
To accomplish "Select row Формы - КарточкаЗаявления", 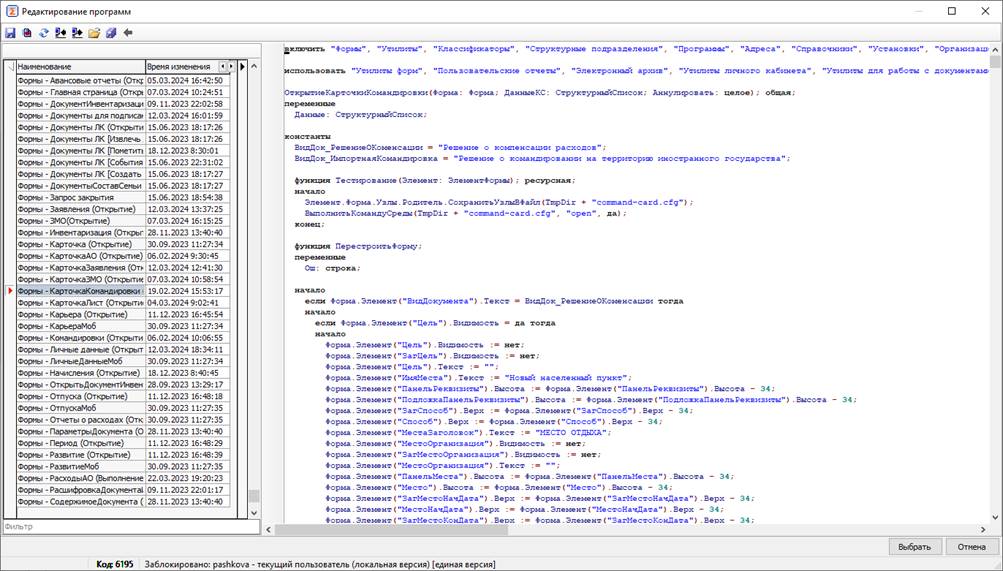I will pyautogui.click(x=123, y=267).
